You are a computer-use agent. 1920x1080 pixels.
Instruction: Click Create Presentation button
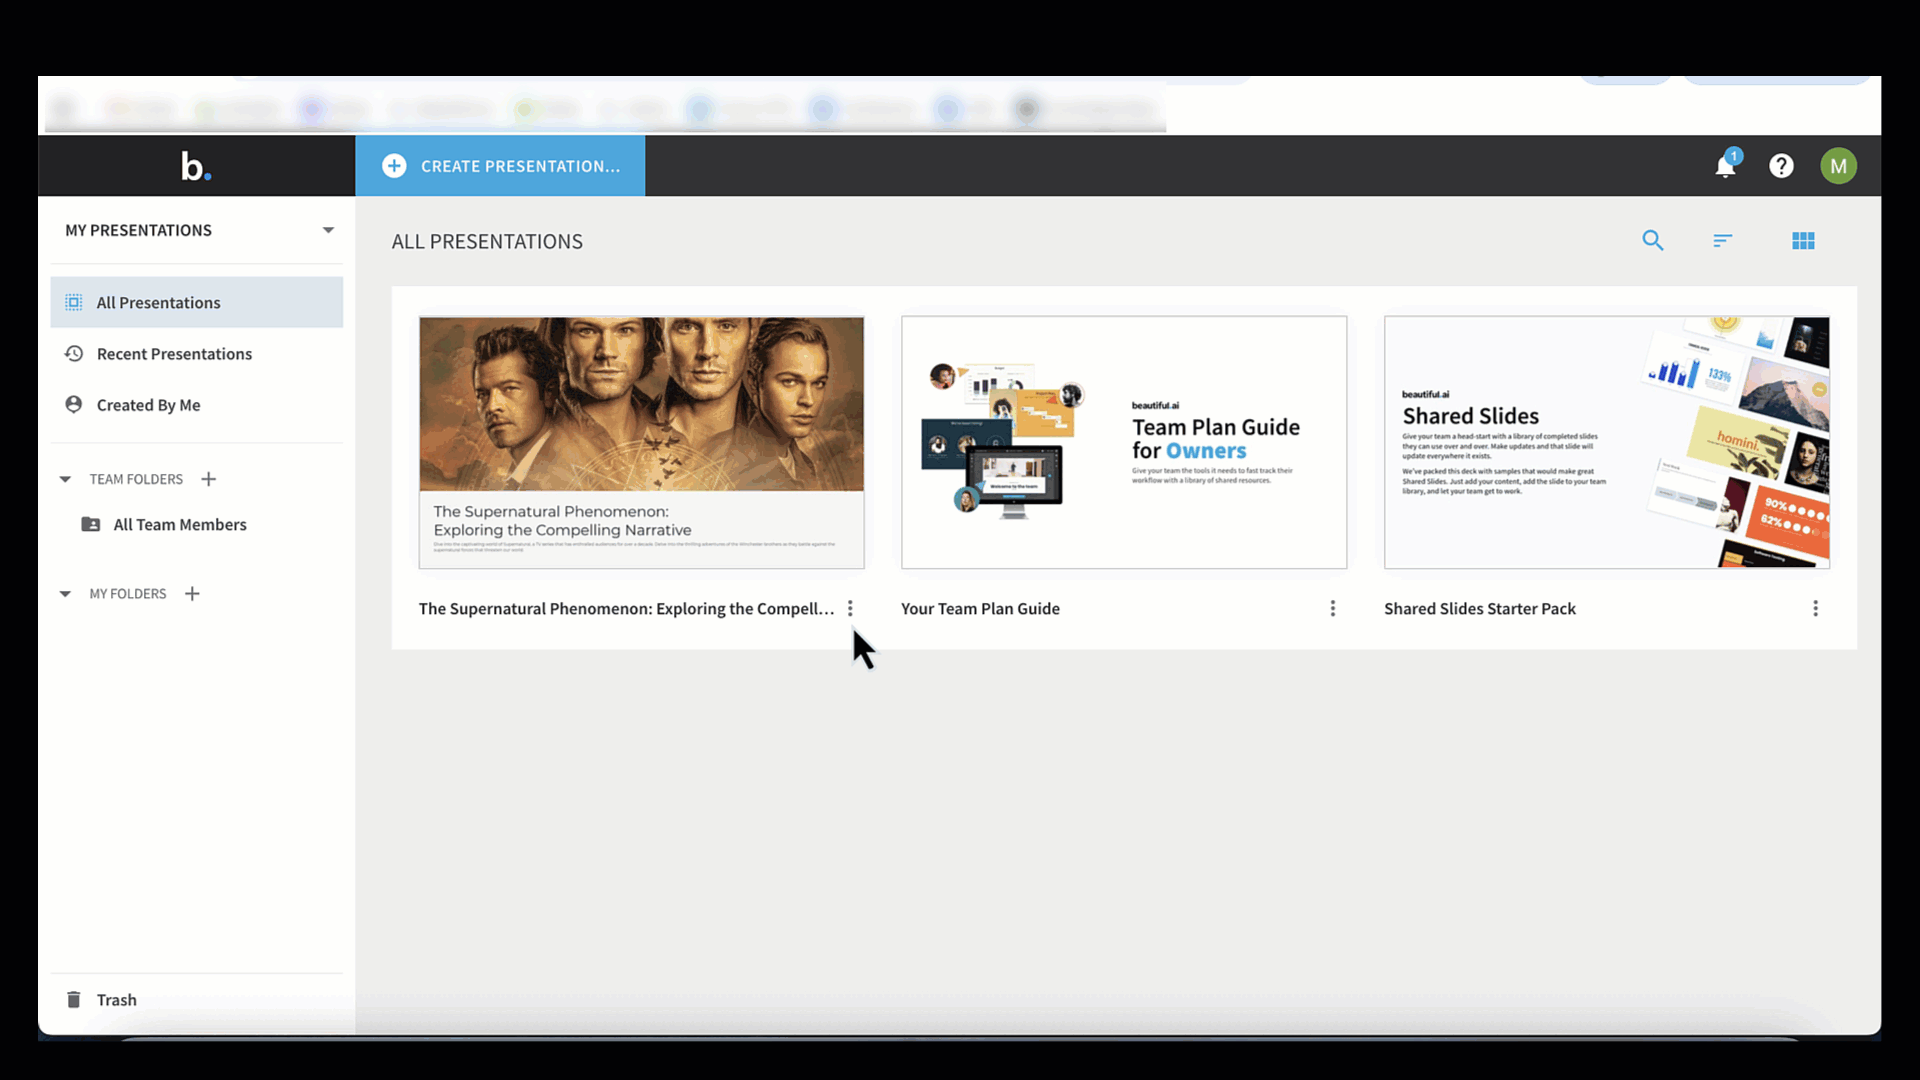click(500, 166)
